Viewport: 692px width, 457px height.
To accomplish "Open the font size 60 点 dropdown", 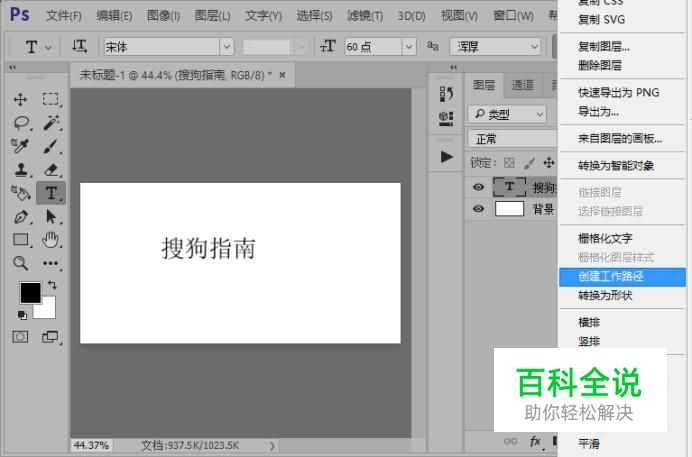I will [x=409, y=46].
